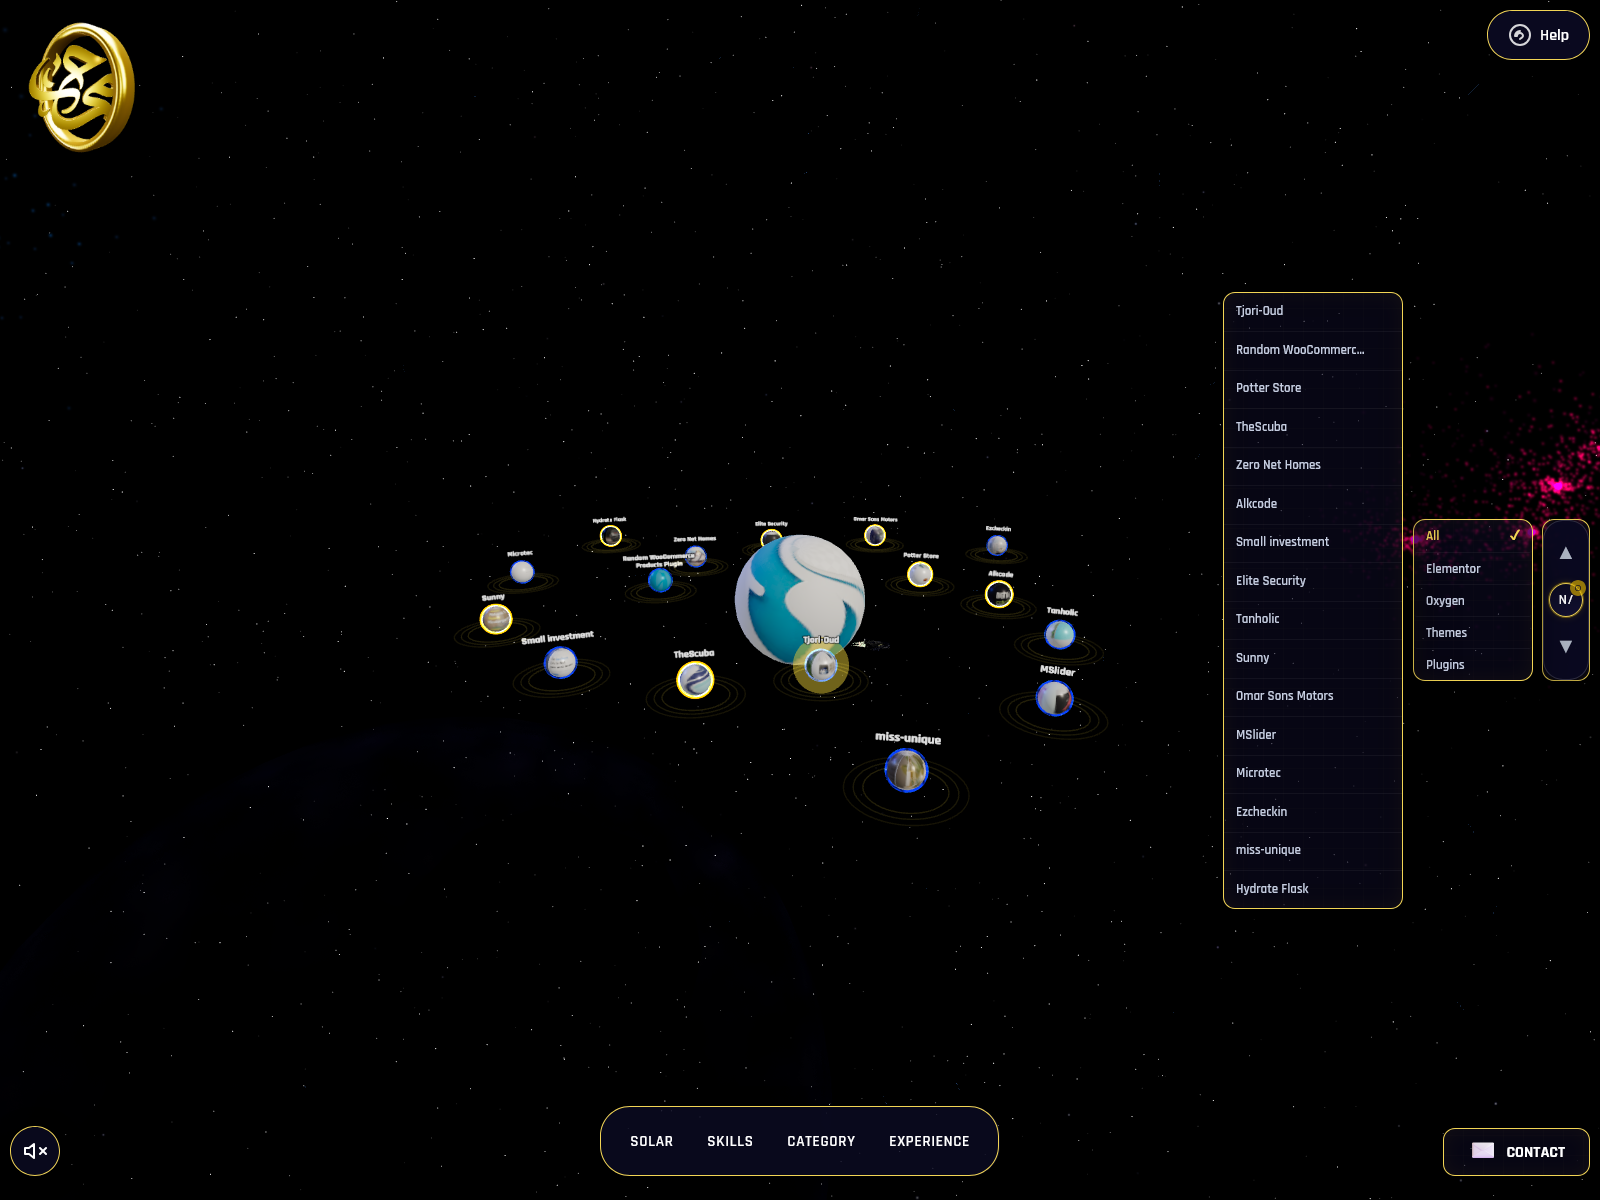
Task: Filter projects by Themes
Action: pyautogui.click(x=1473, y=632)
